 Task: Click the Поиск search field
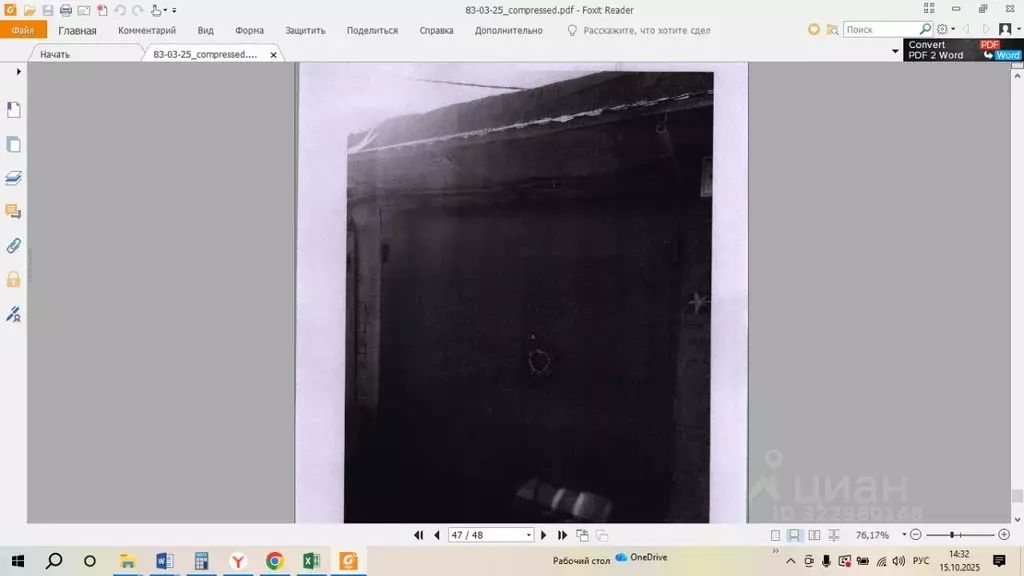pyautogui.click(x=880, y=30)
